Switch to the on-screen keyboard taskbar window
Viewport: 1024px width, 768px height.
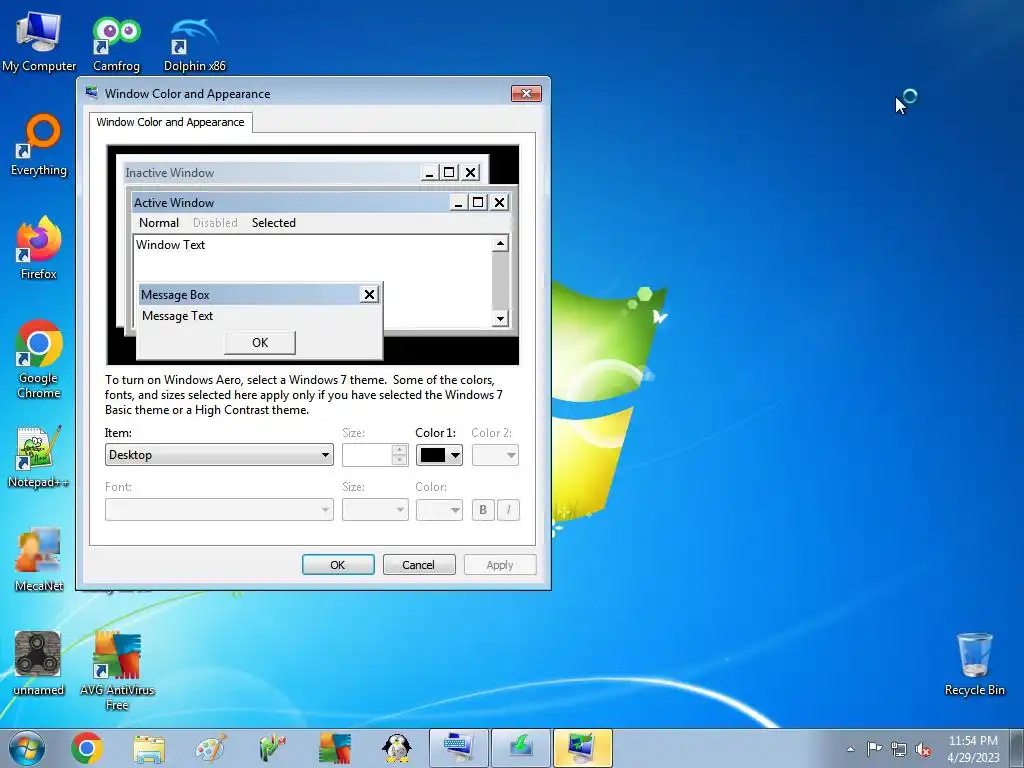458,748
